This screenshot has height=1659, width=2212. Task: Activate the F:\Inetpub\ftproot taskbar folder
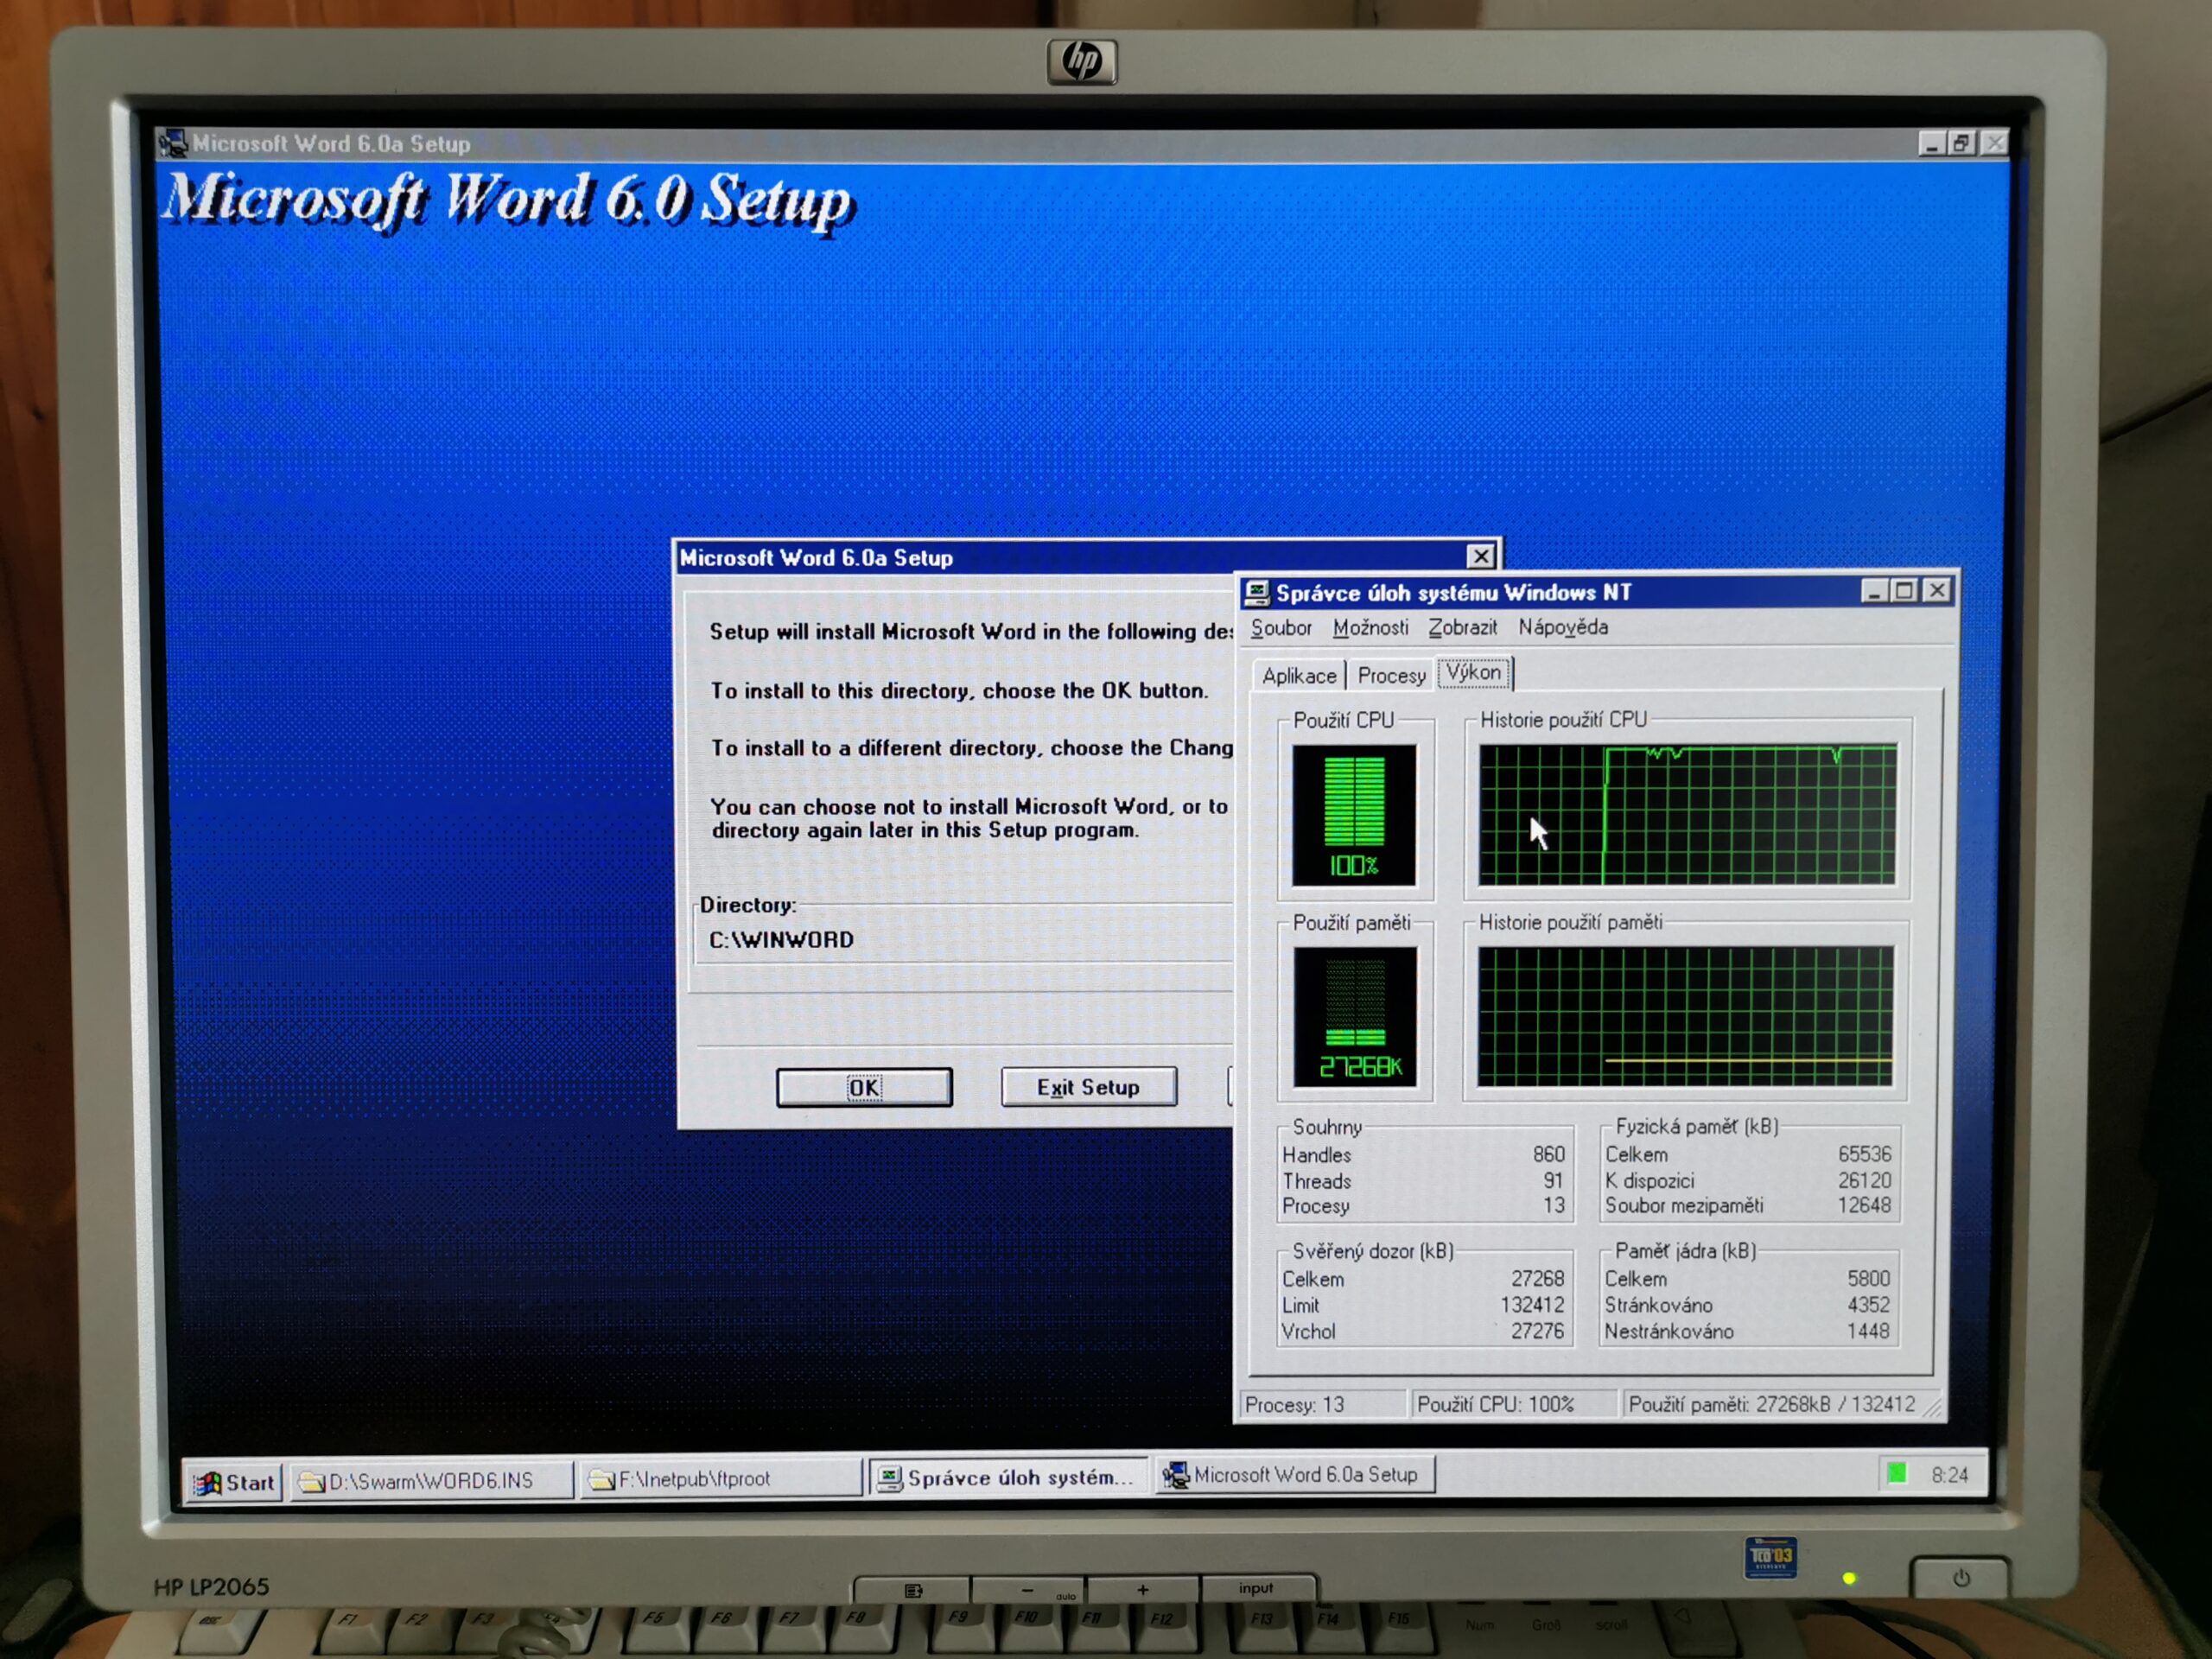[x=720, y=1479]
